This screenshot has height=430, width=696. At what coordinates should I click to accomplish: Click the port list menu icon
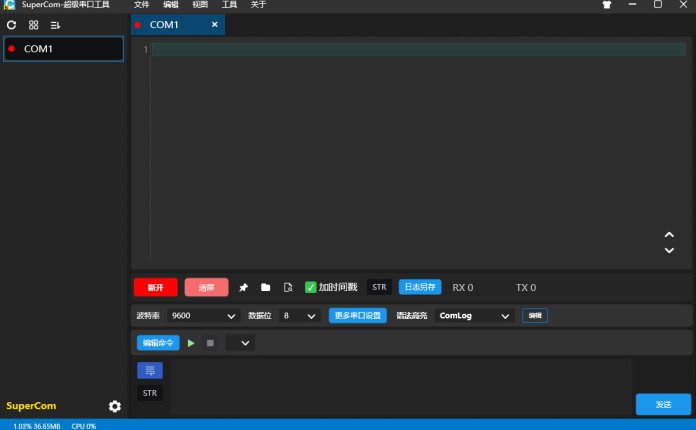[56, 24]
